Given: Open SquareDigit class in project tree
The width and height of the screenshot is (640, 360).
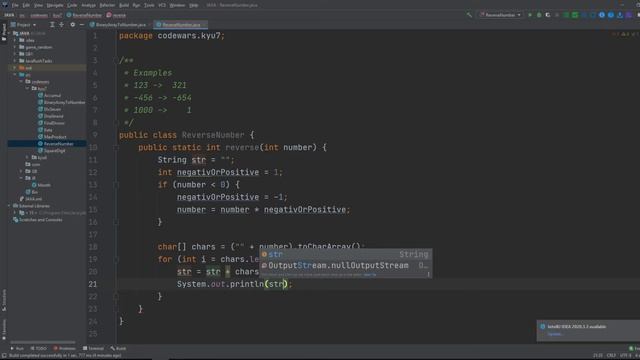Looking at the screenshot, I should (x=51, y=151).
